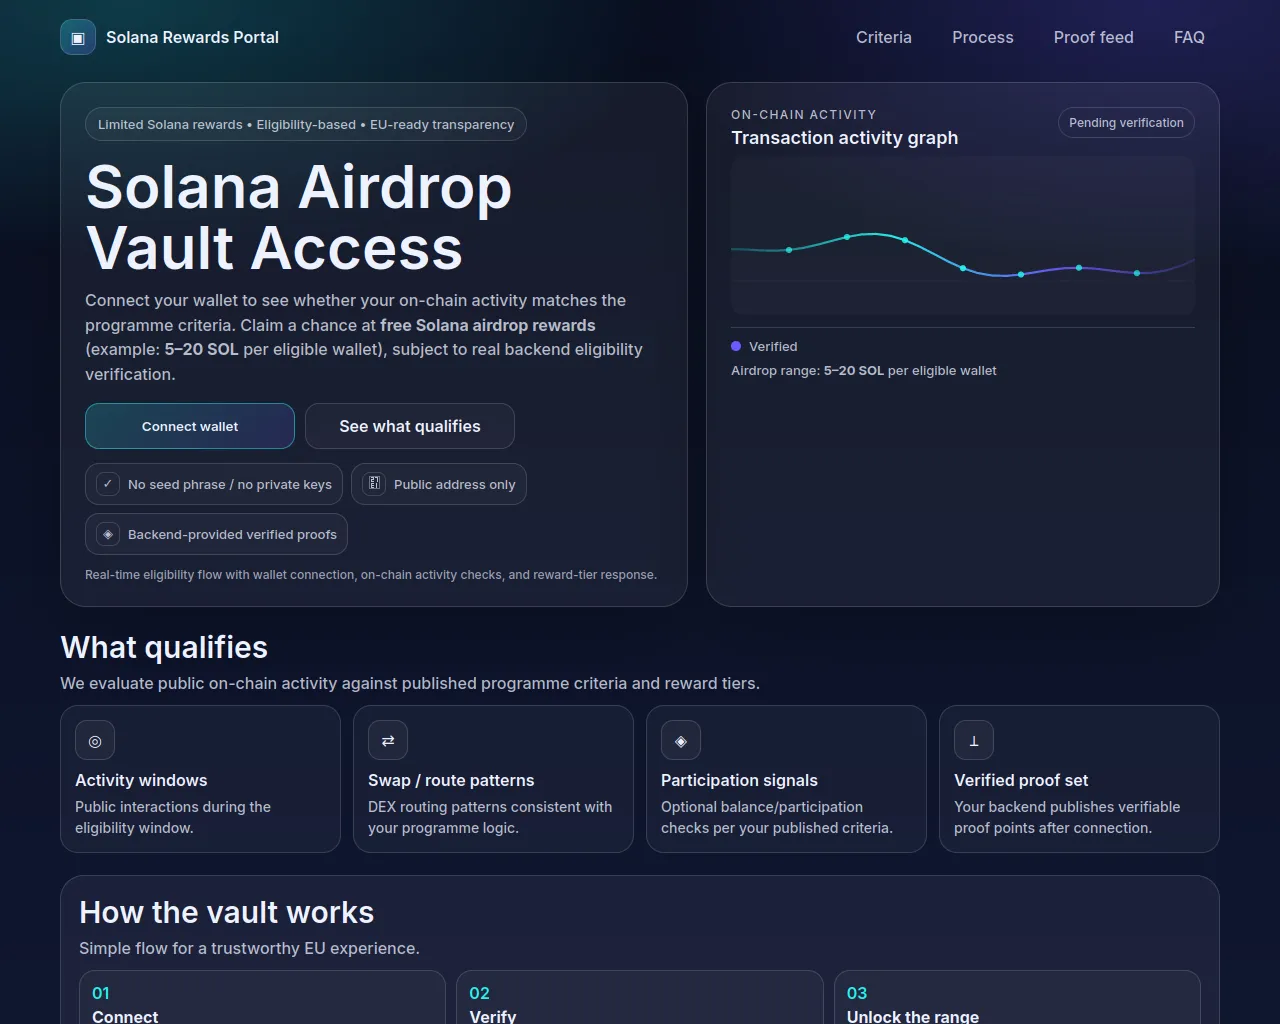Viewport: 1280px width, 1024px height.
Task: Click the How the vault works heading
Action: tap(226, 912)
